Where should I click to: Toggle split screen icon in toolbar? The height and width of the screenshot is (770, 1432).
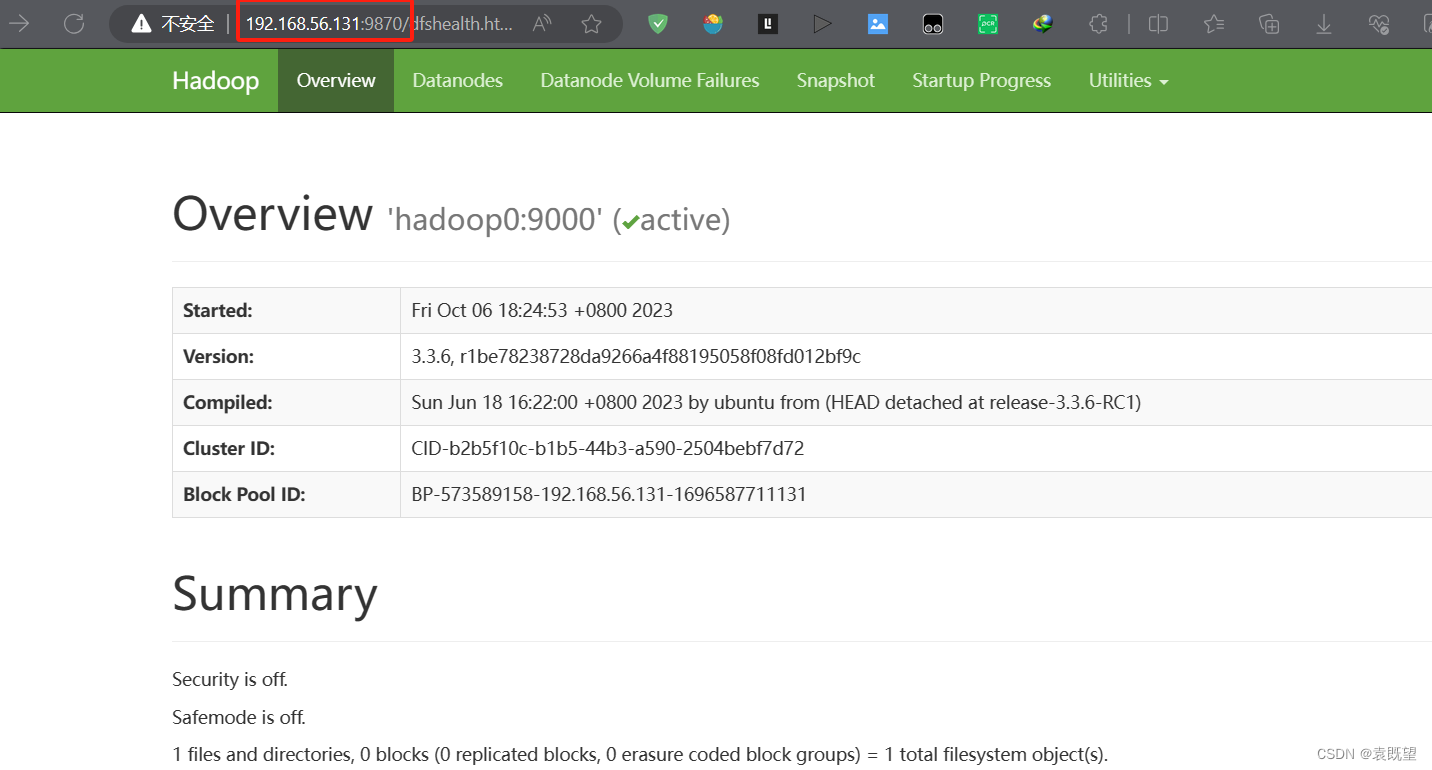point(1159,24)
